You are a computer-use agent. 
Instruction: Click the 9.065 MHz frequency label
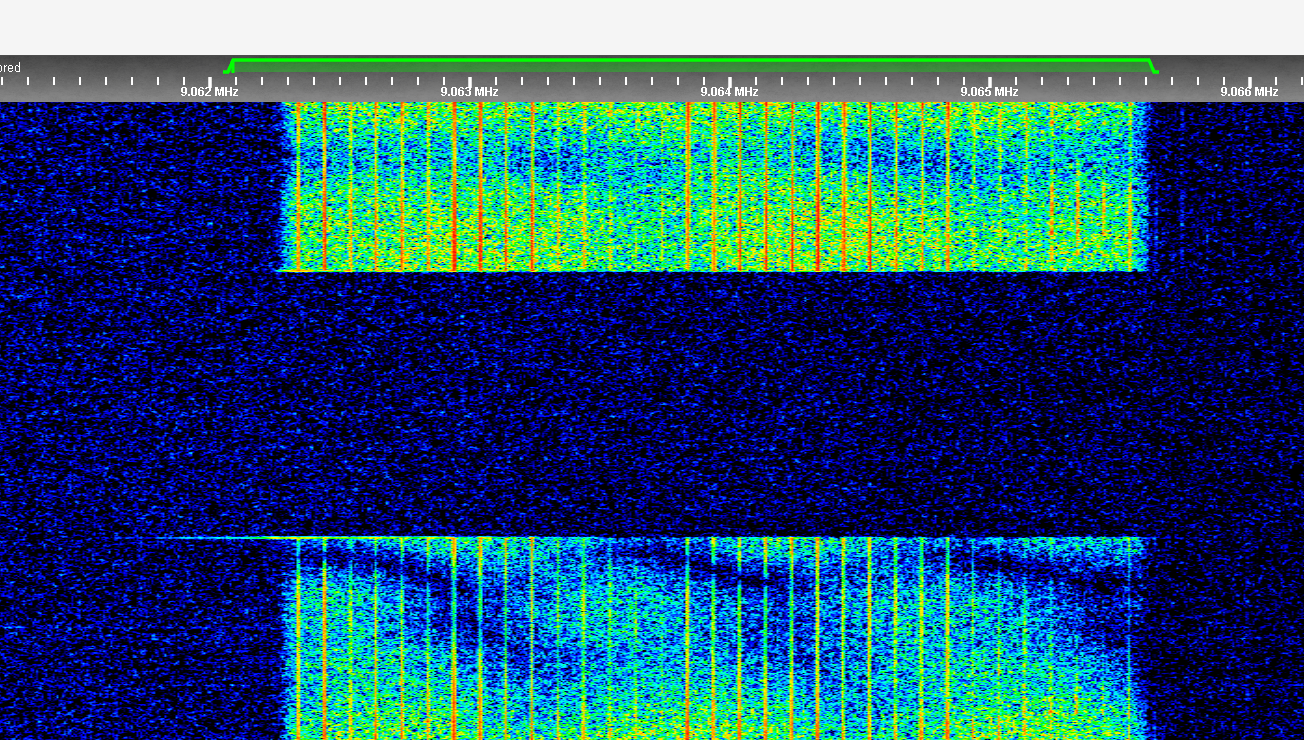tap(989, 92)
